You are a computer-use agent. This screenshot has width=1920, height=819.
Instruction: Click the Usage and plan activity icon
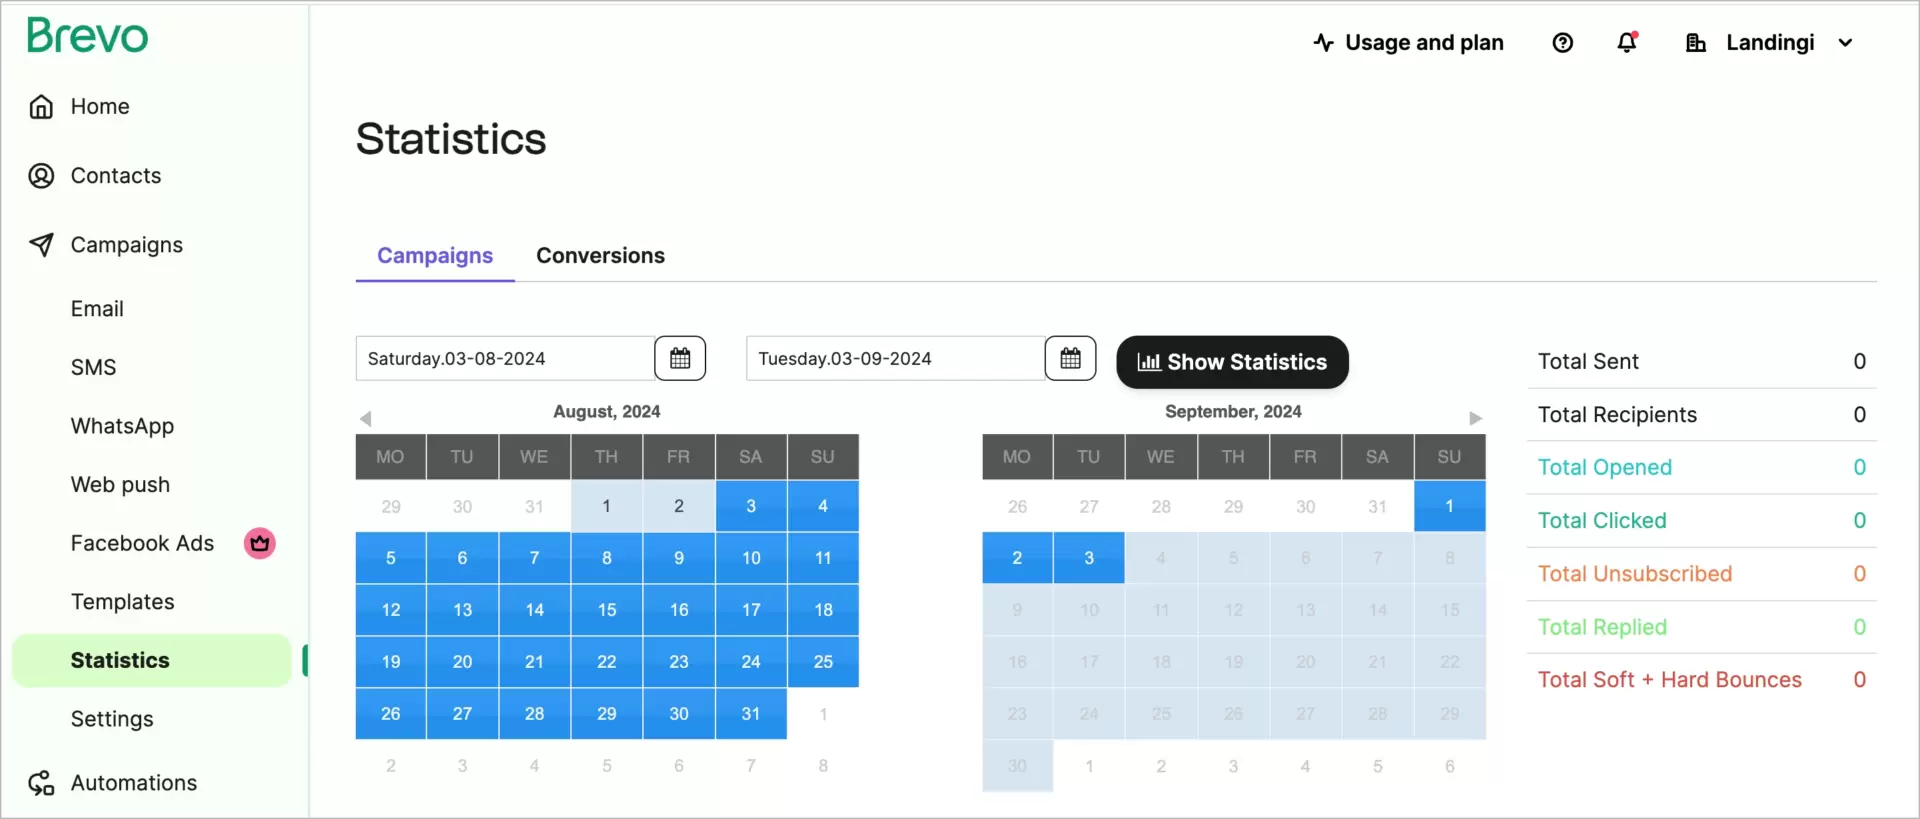click(x=1323, y=42)
